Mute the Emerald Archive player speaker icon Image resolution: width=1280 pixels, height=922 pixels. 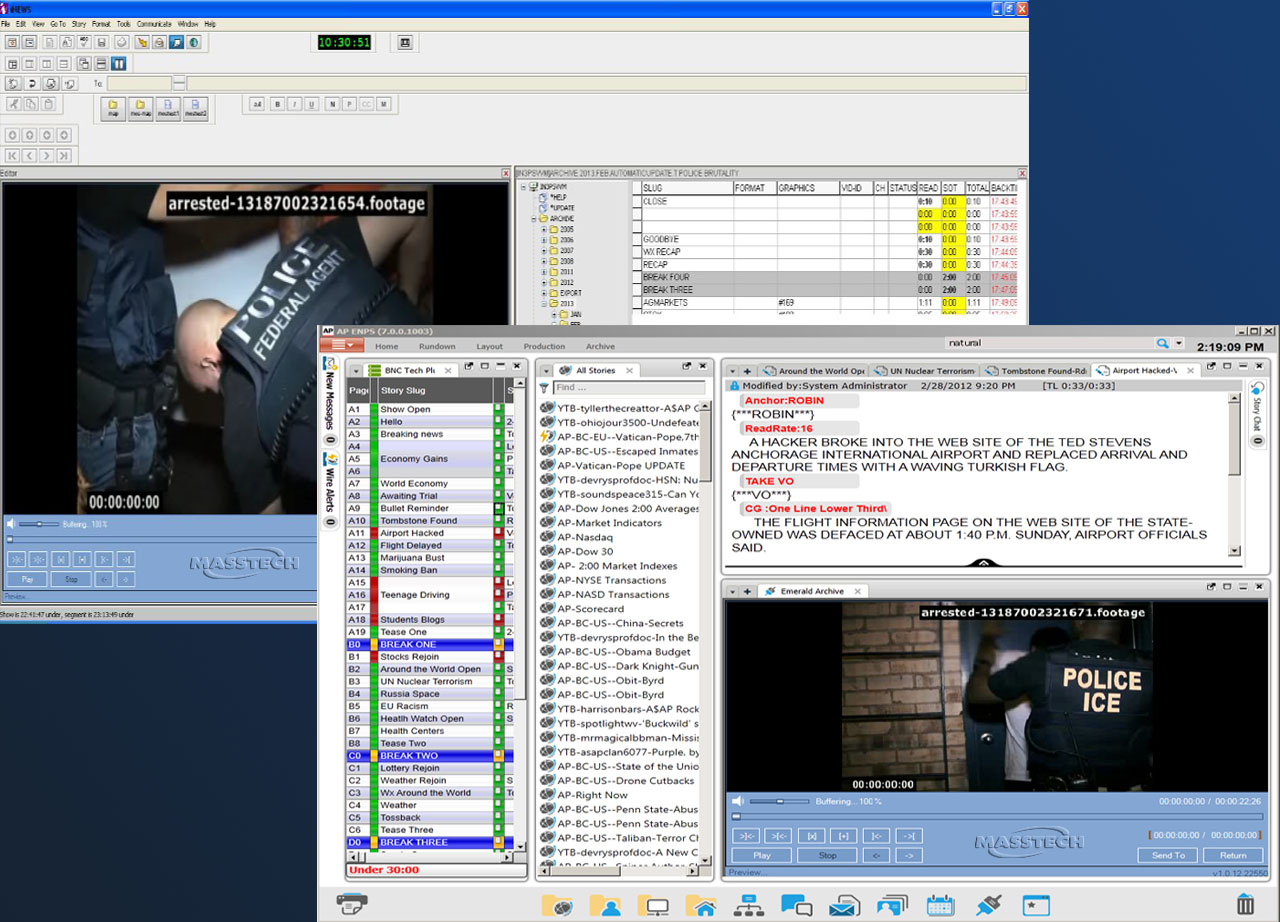pyautogui.click(x=738, y=801)
